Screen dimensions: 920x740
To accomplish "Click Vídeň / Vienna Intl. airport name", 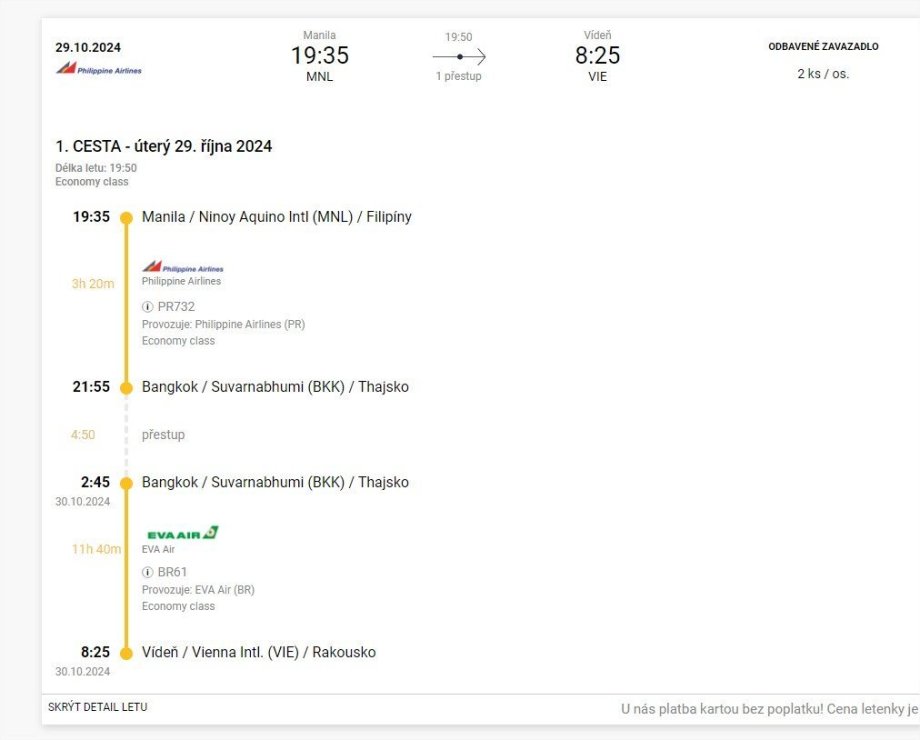I will click(x=258, y=653).
